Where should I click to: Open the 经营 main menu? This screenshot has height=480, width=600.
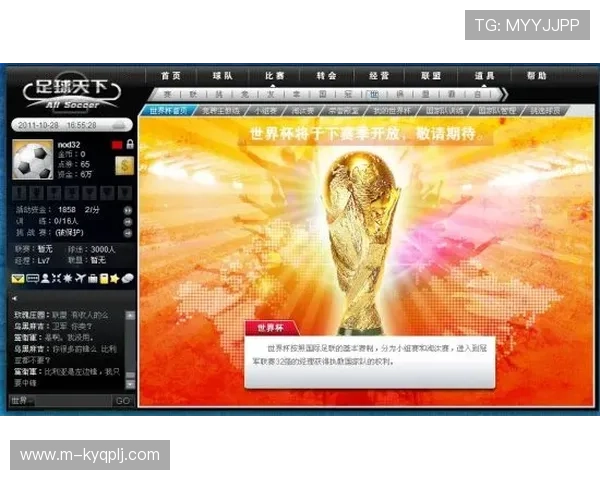(379, 76)
